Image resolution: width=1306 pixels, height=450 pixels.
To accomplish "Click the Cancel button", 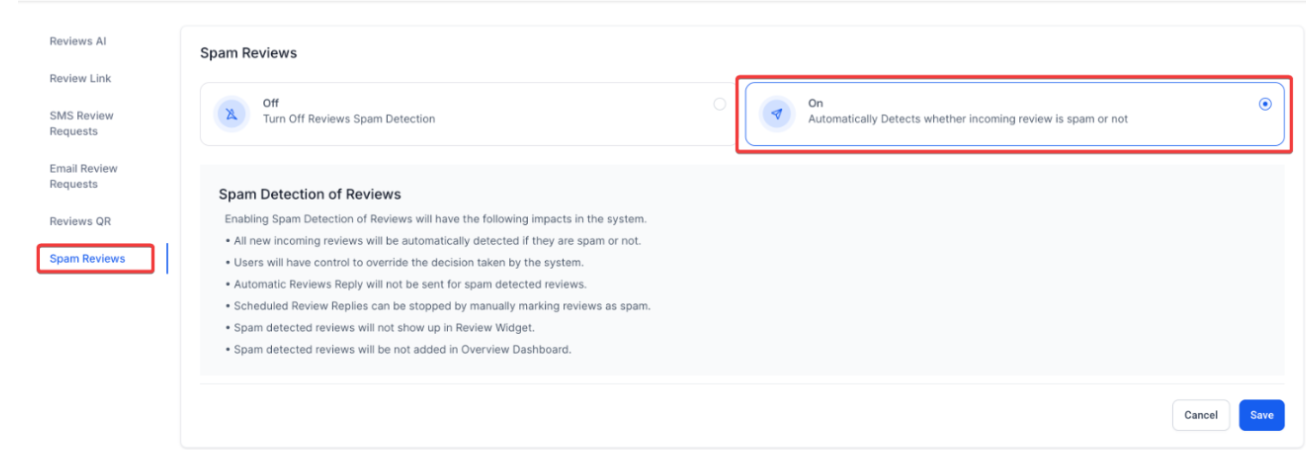I will pos(1200,415).
